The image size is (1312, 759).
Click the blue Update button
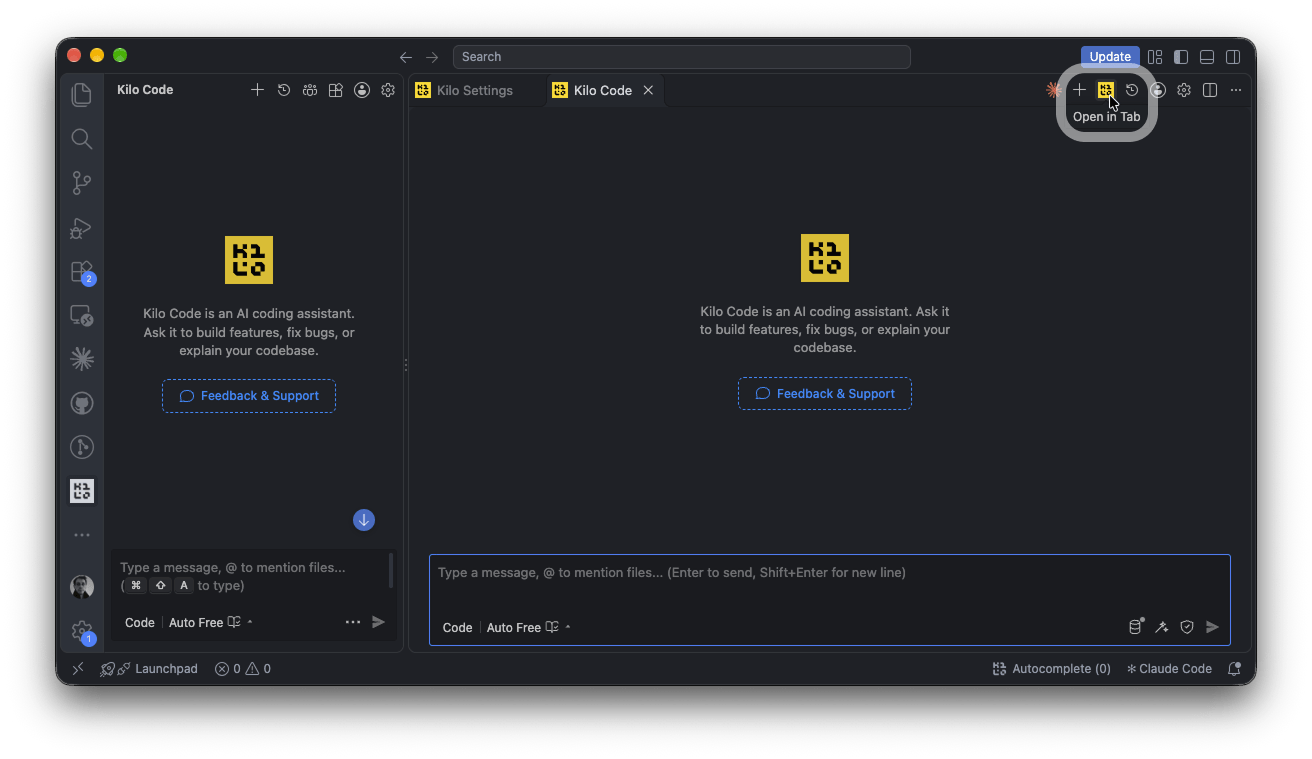(x=1110, y=57)
